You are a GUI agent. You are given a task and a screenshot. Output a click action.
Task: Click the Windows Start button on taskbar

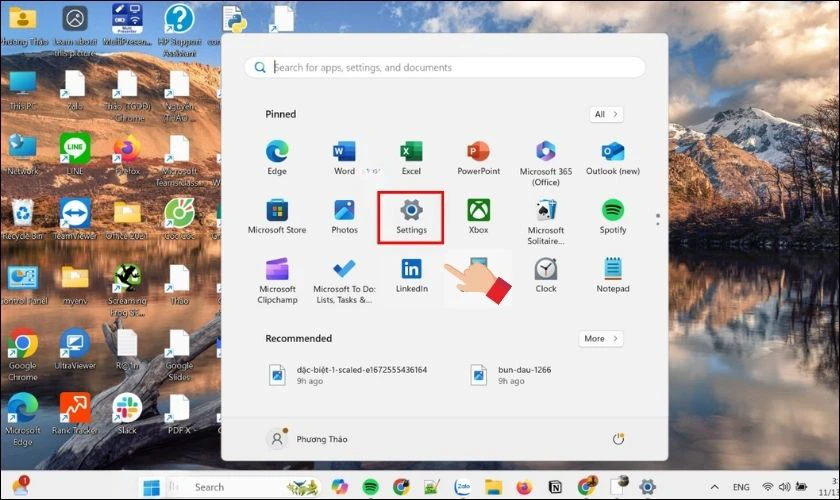point(152,487)
